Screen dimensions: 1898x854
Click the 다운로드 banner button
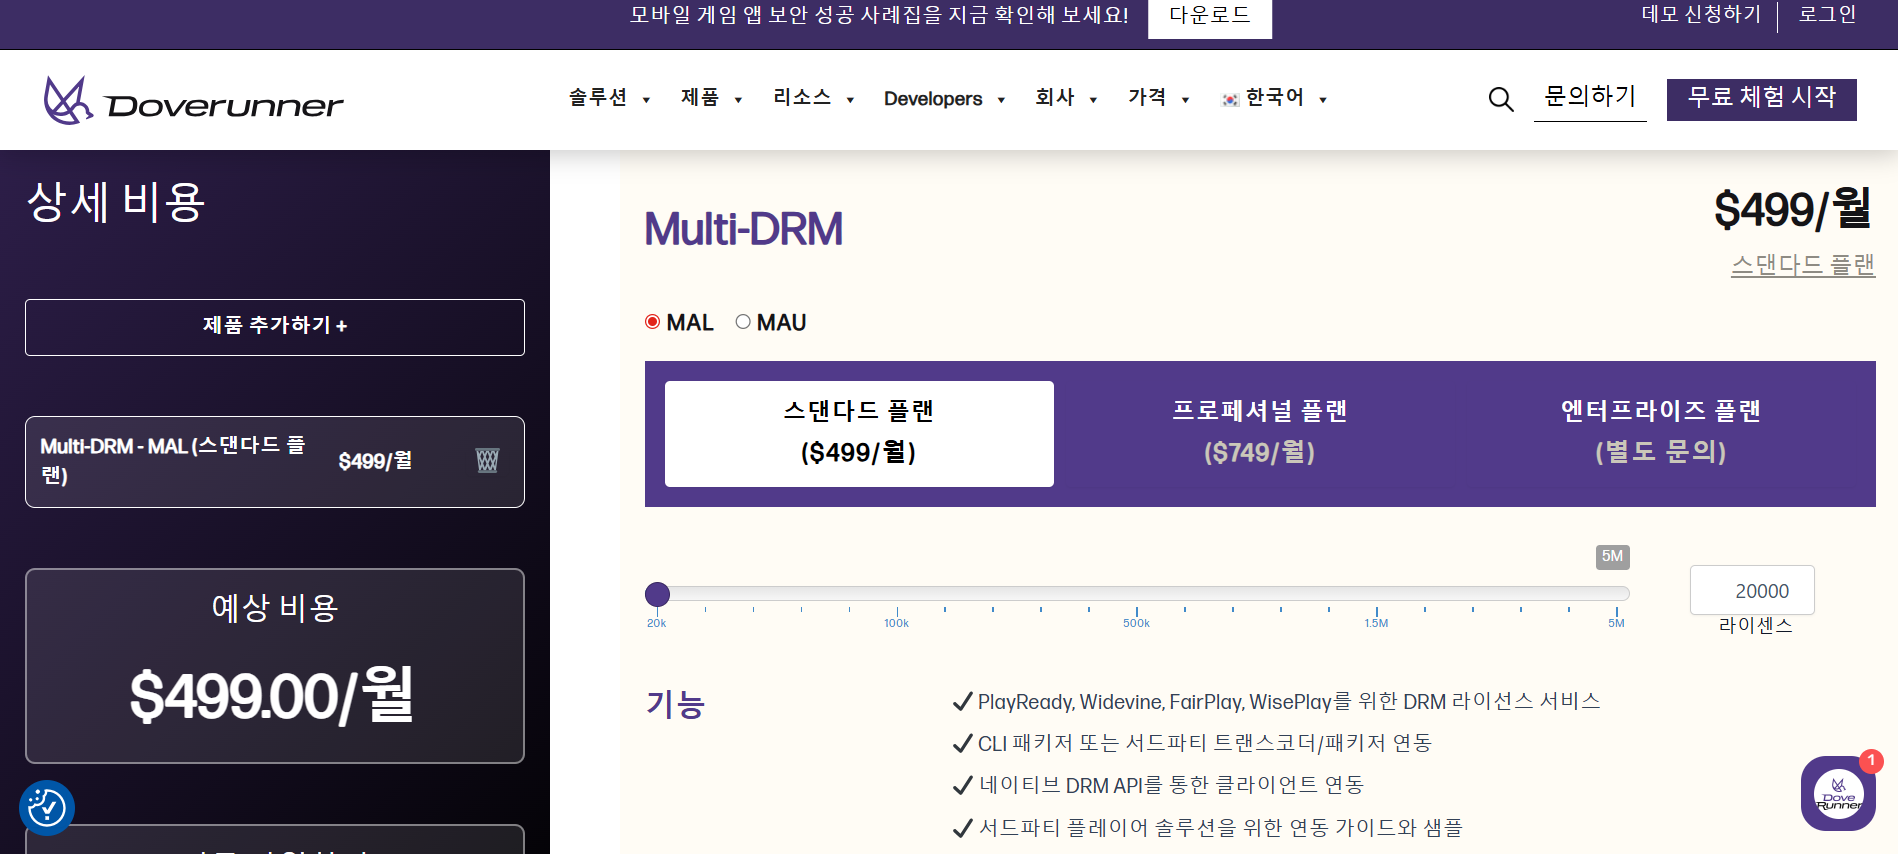tap(1209, 16)
